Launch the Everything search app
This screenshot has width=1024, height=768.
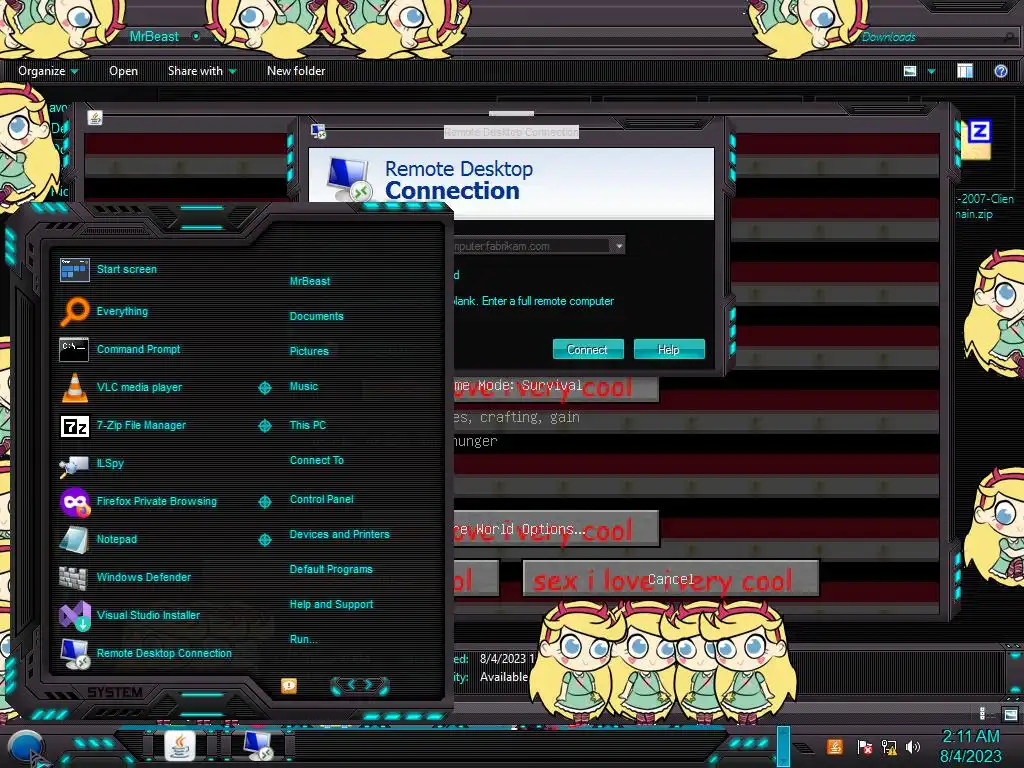coord(104,311)
